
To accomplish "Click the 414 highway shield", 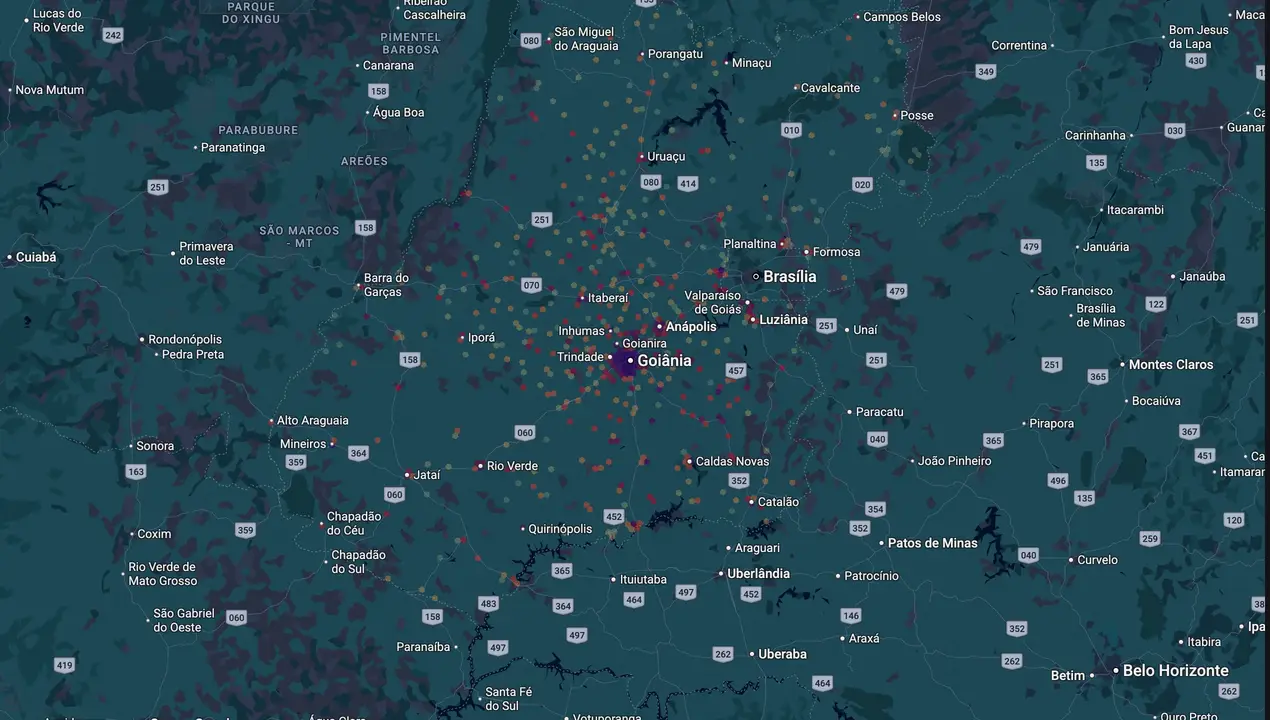I will (687, 184).
